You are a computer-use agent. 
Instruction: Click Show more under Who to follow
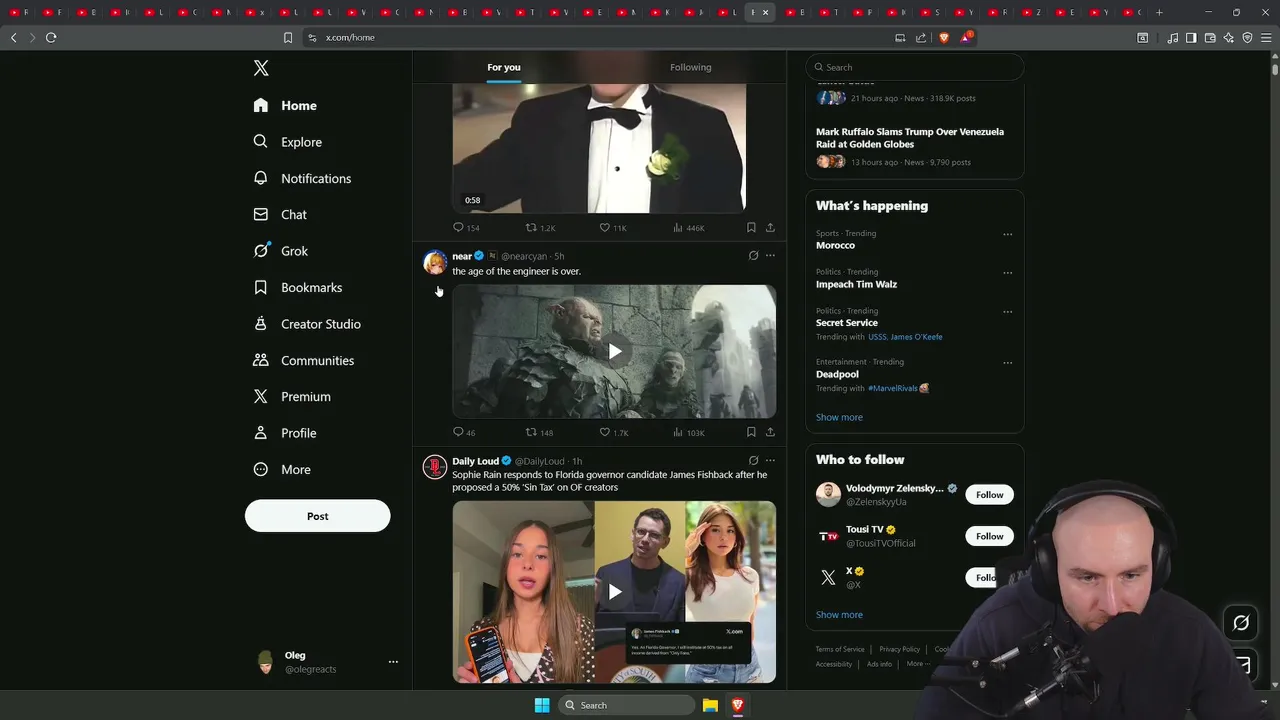coord(839,615)
